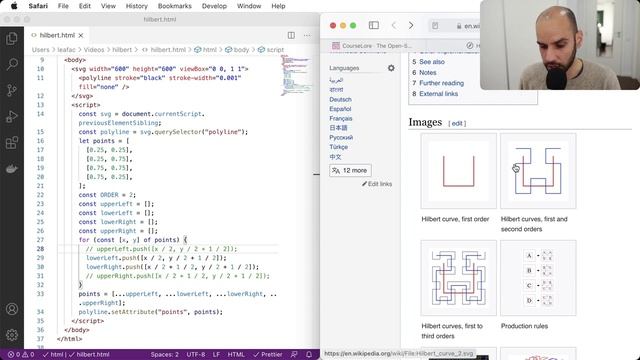
Task: Open the Apple menu
Action: [14, 6]
